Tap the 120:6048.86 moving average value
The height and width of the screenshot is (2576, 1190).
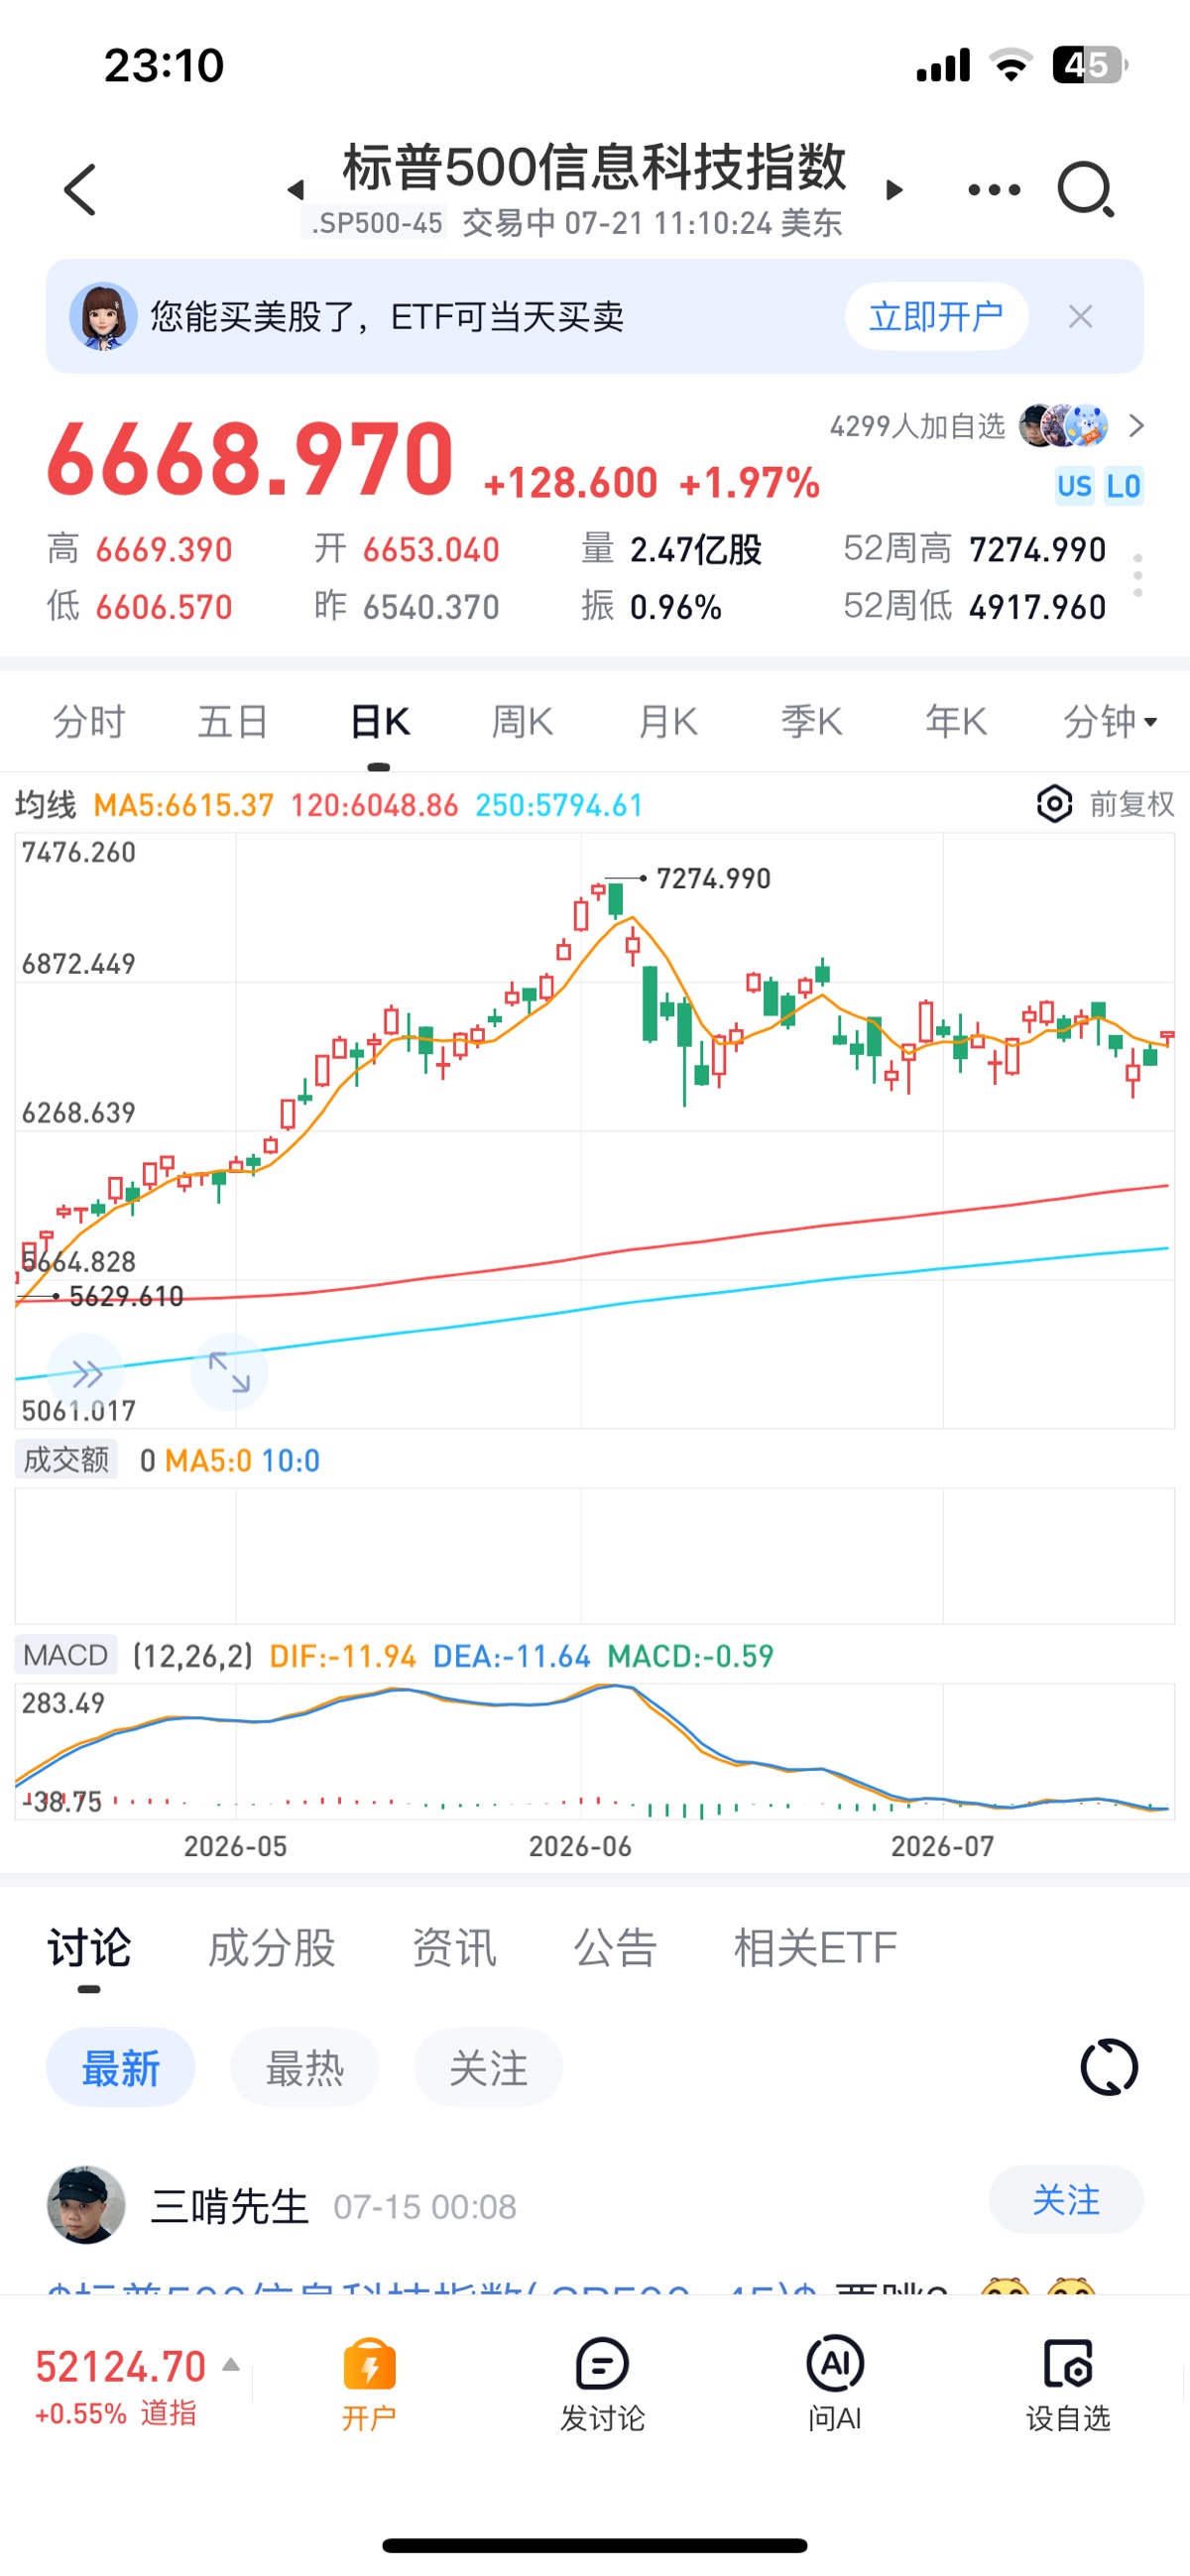[374, 805]
